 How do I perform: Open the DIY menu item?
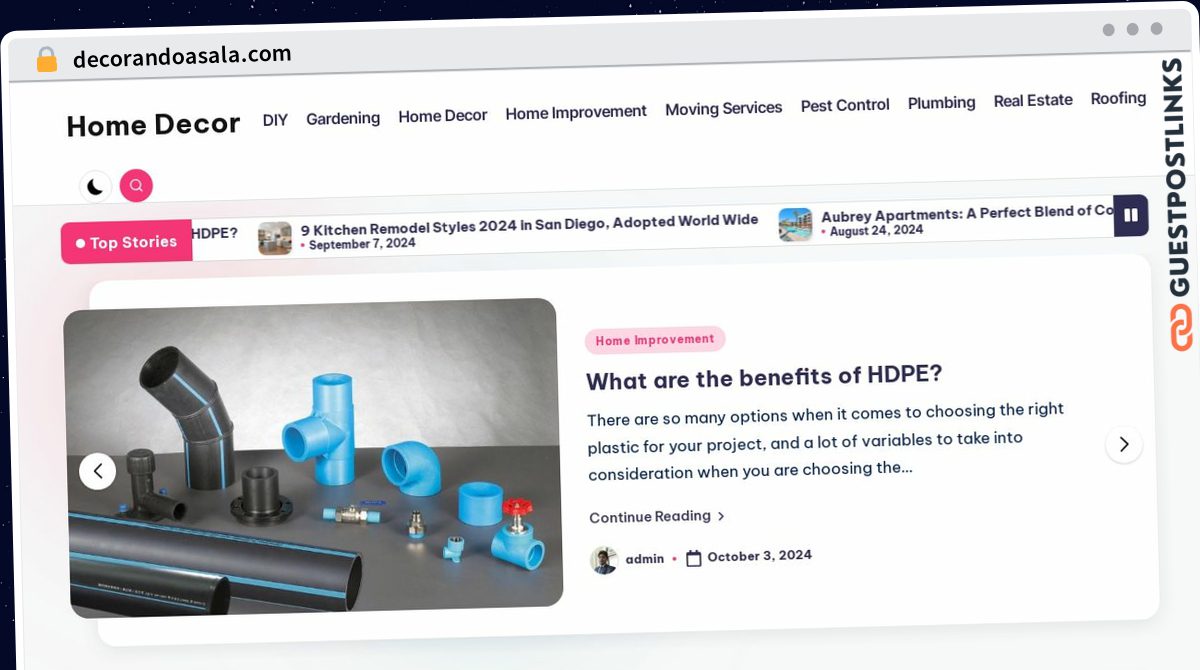point(275,120)
